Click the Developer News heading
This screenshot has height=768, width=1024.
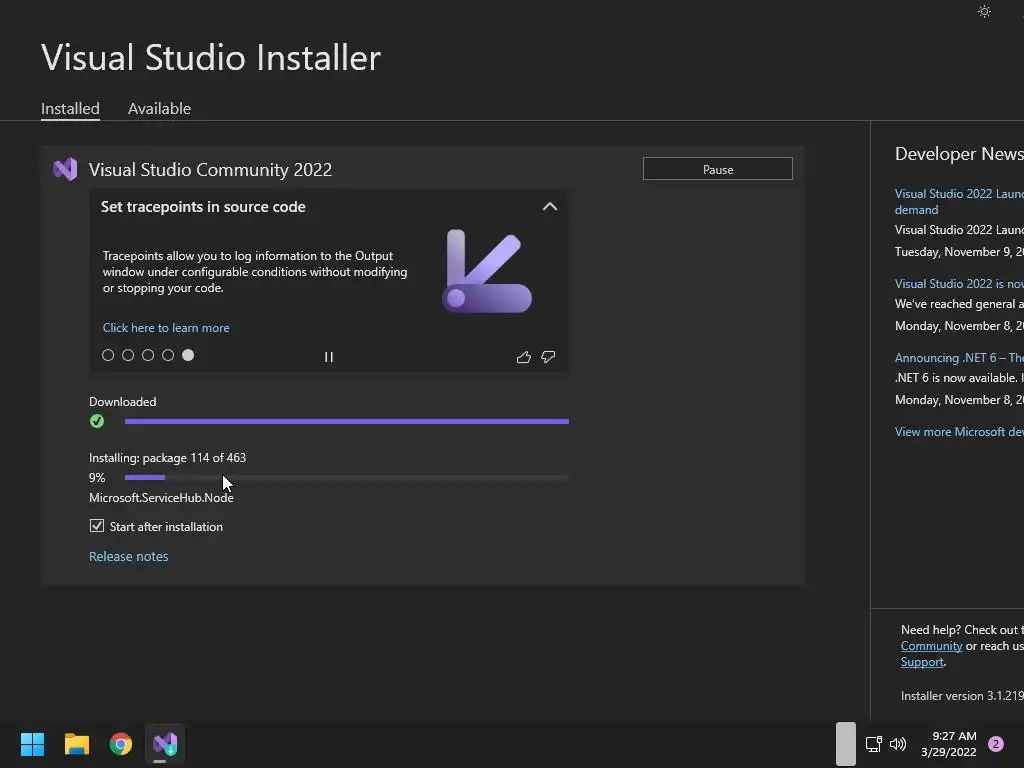tap(959, 154)
